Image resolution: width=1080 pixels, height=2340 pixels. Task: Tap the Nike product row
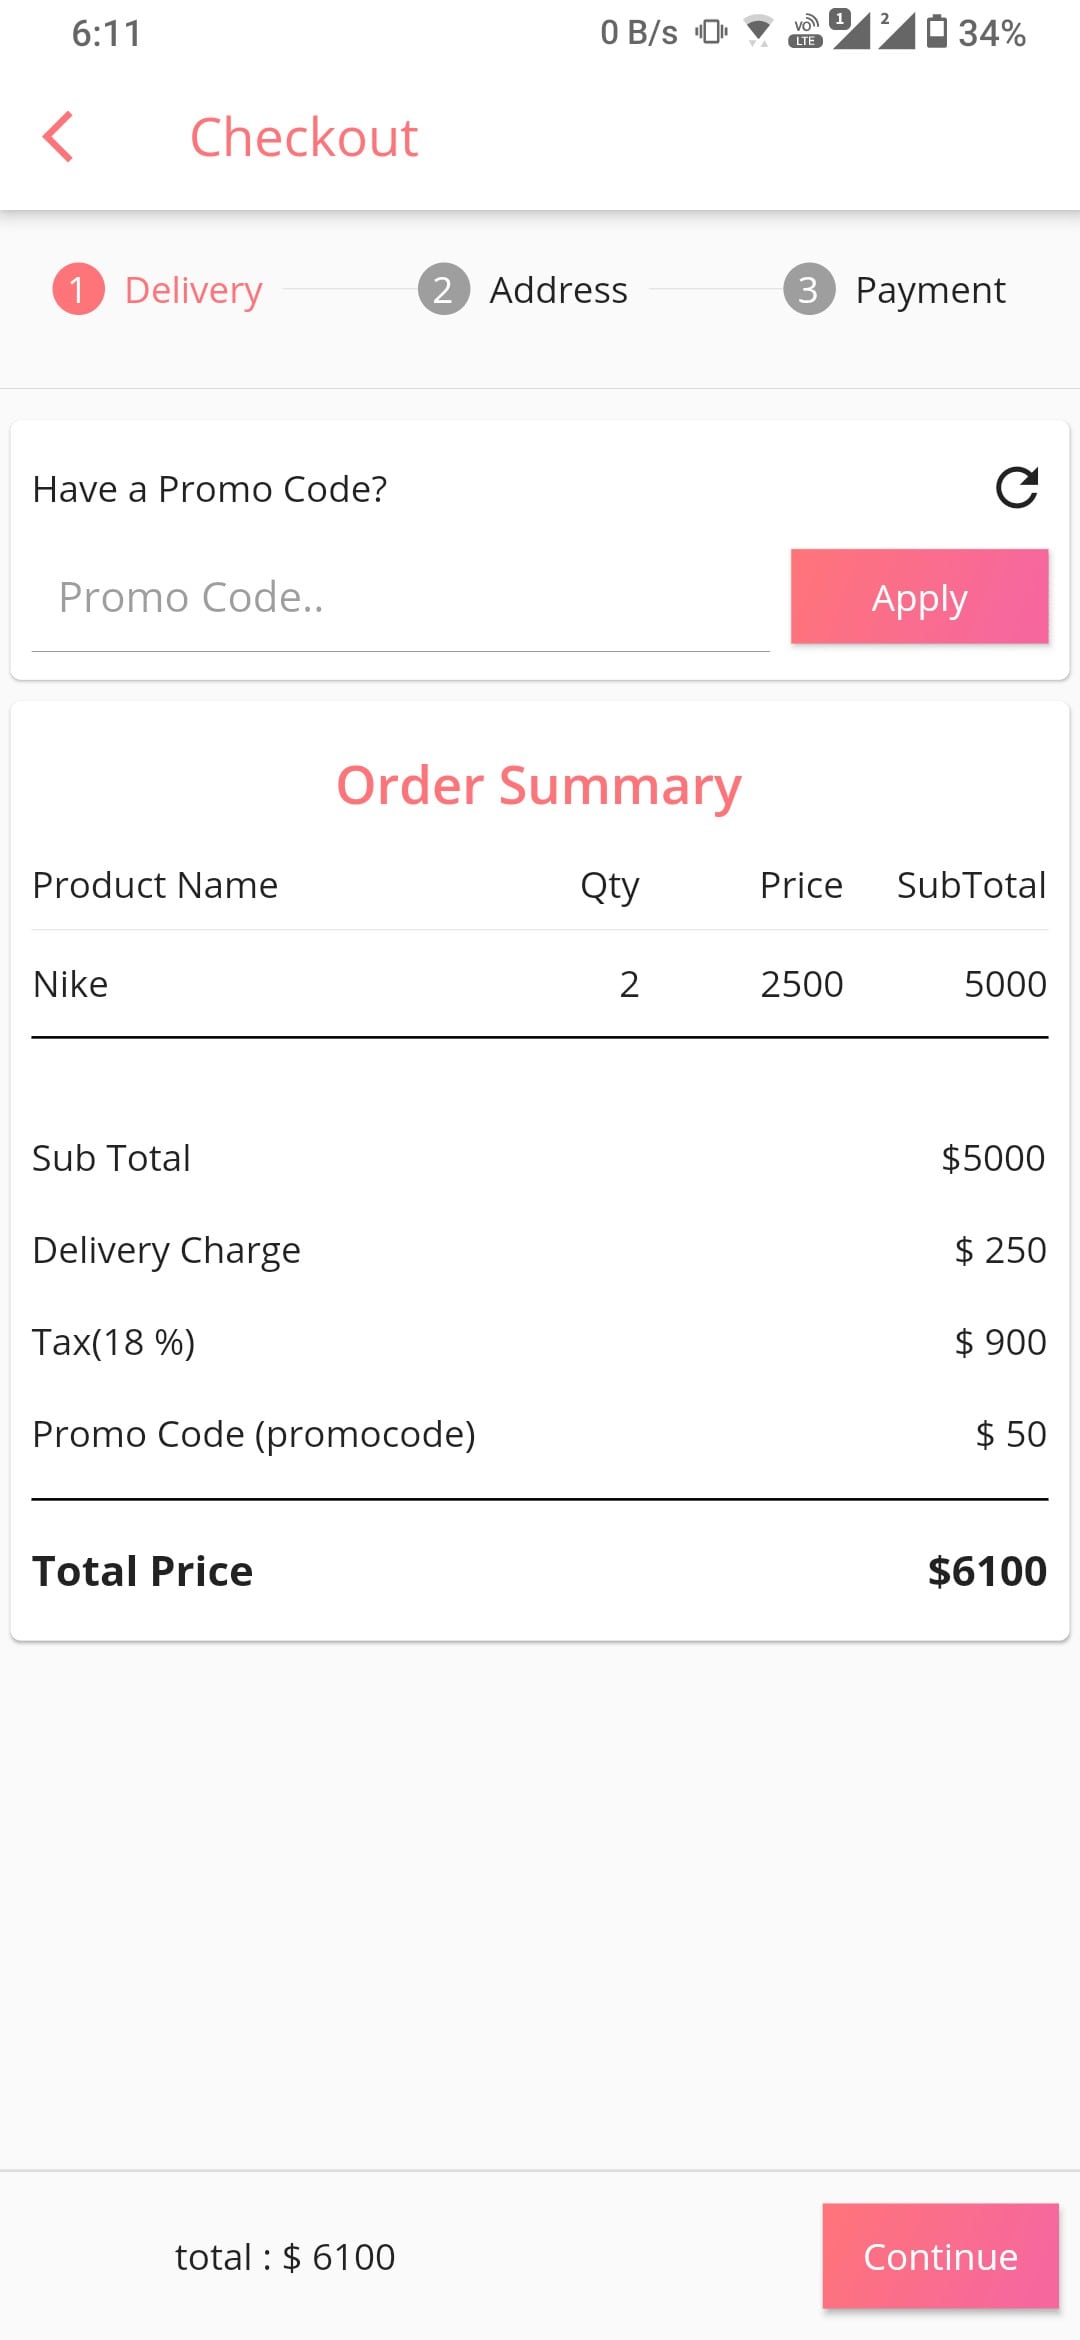pos(540,984)
